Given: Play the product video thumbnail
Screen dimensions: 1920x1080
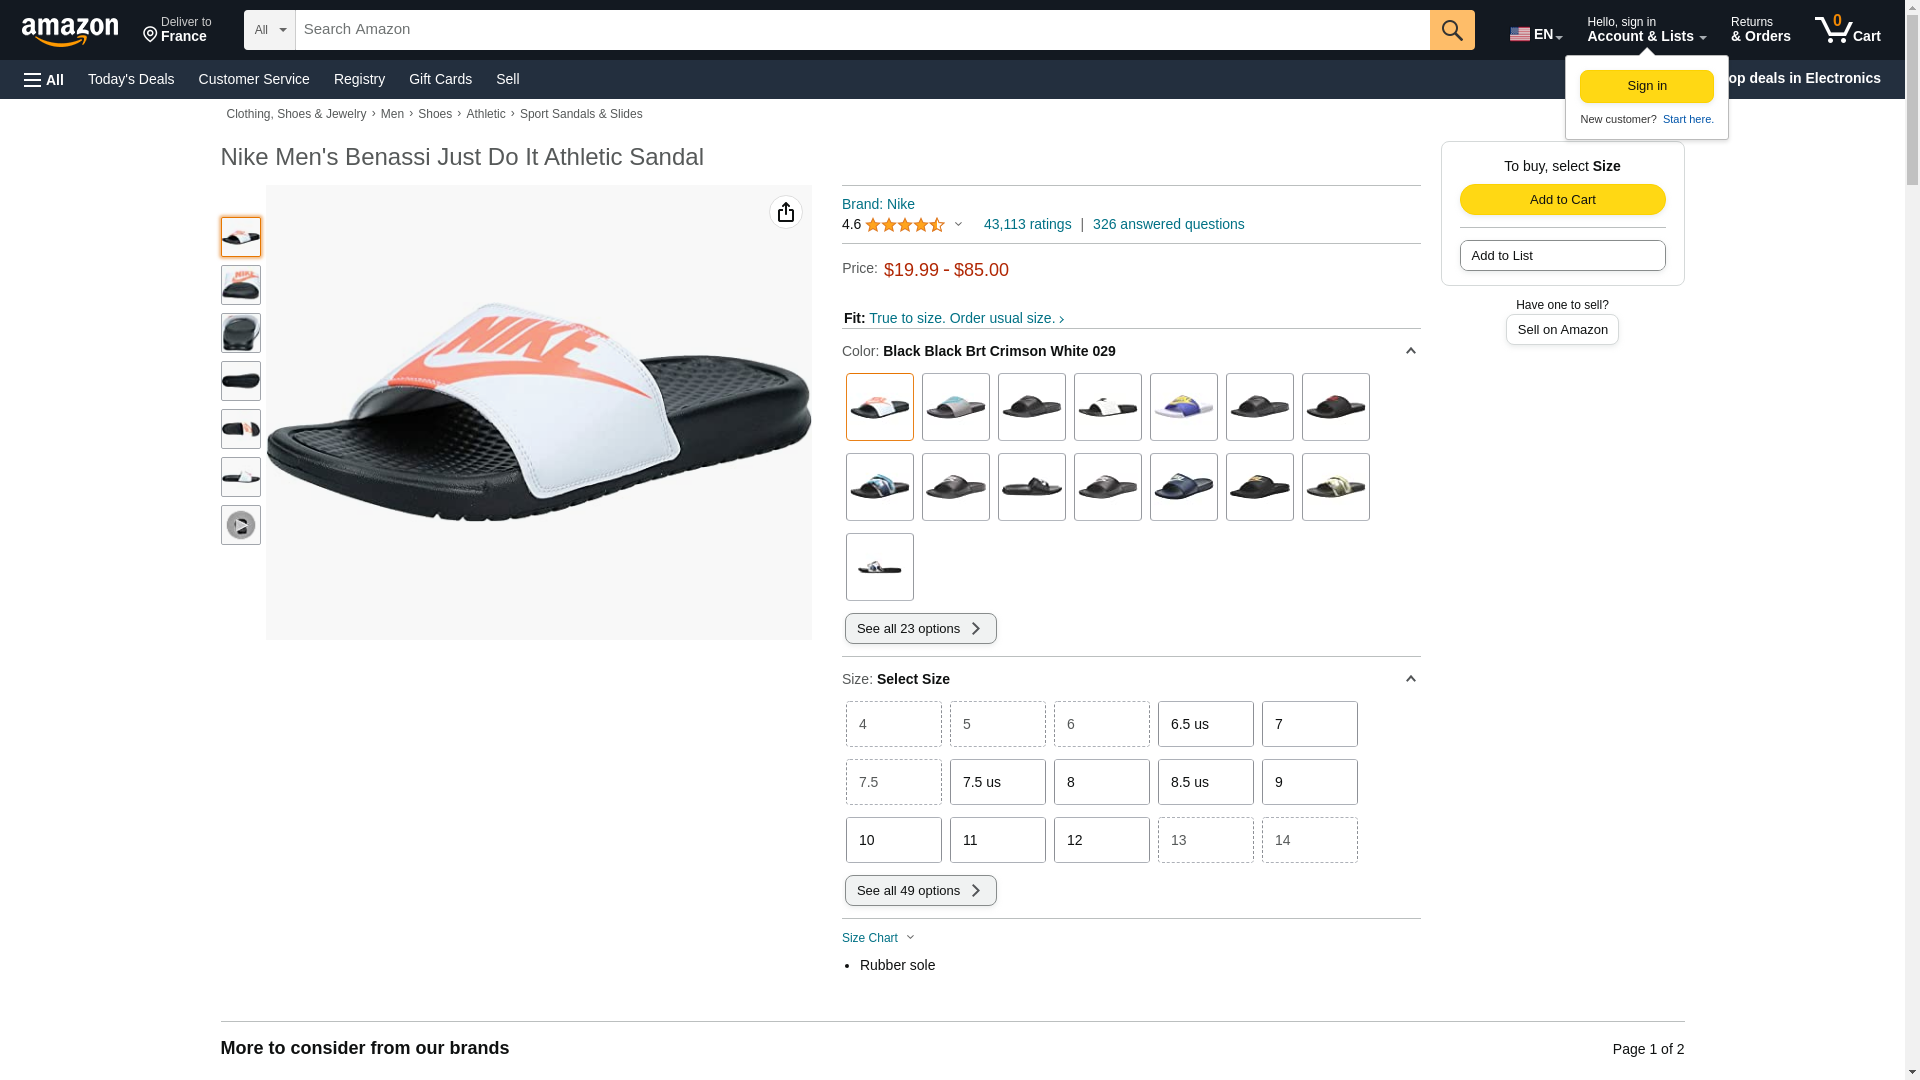Looking at the screenshot, I should point(241,525).
